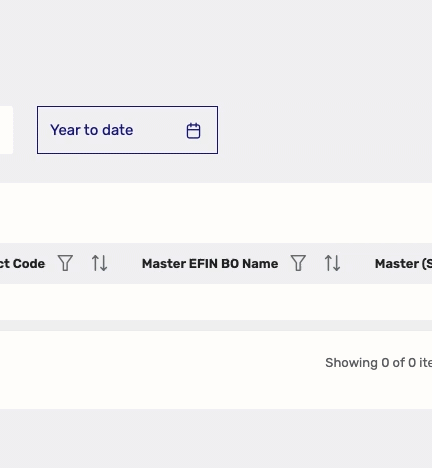Viewport: 432px width, 468px height.
Task: Click gray page background below the footer panel
Action: pyautogui.click(x=216, y=438)
